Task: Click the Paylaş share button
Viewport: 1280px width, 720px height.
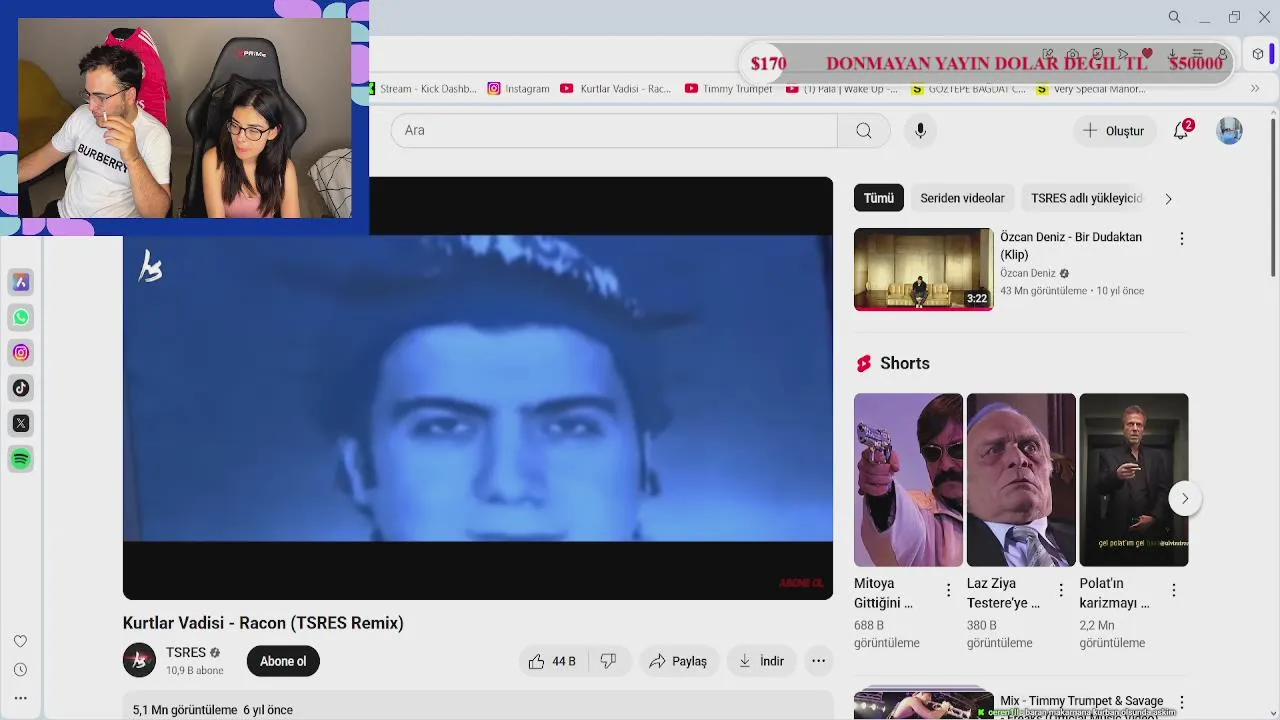Action: coord(678,661)
